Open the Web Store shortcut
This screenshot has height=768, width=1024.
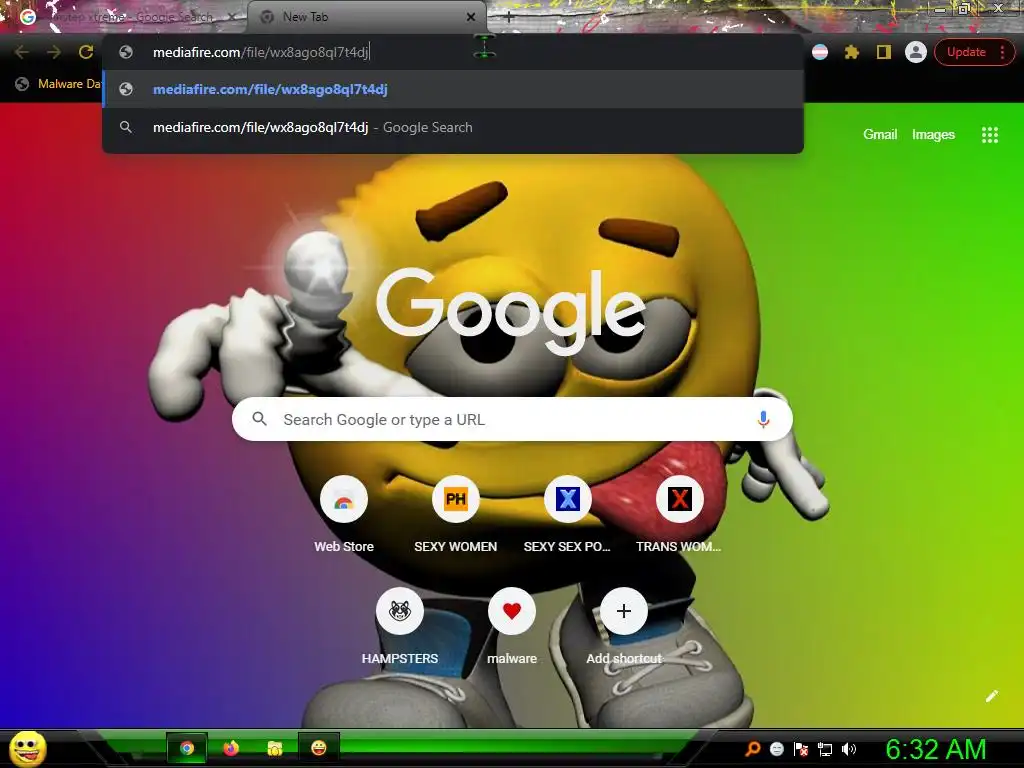point(344,499)
